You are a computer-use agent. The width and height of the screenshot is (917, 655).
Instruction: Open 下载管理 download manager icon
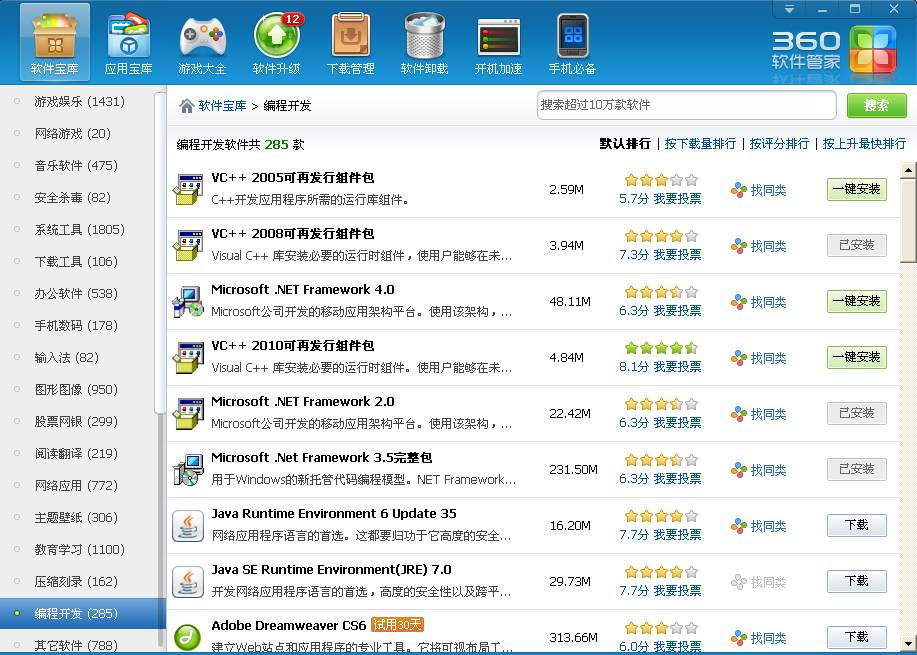(350, 43)
